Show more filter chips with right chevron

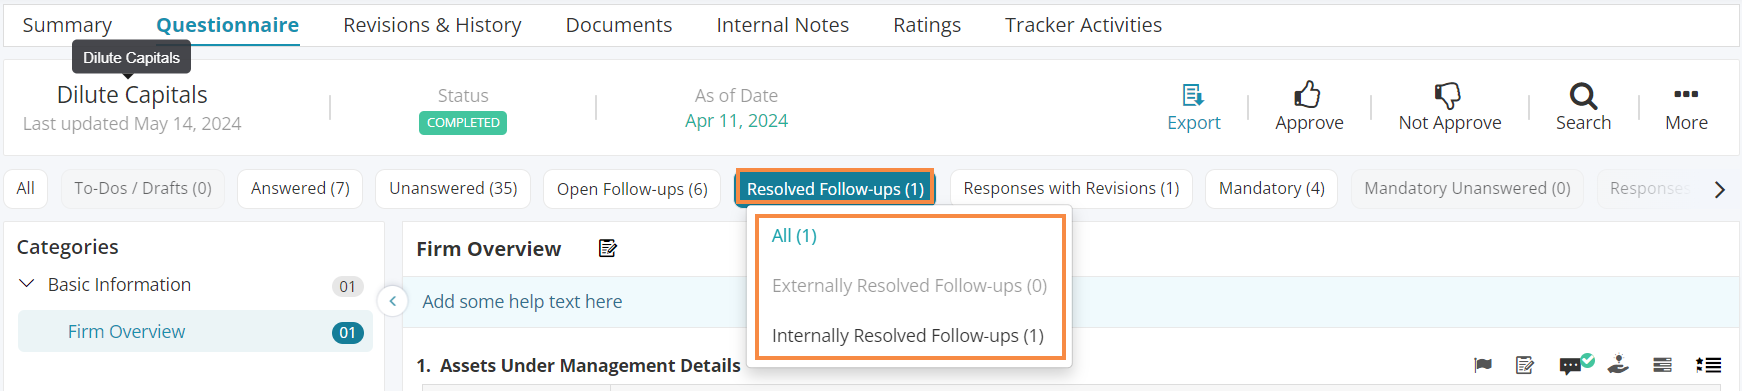1720,189
